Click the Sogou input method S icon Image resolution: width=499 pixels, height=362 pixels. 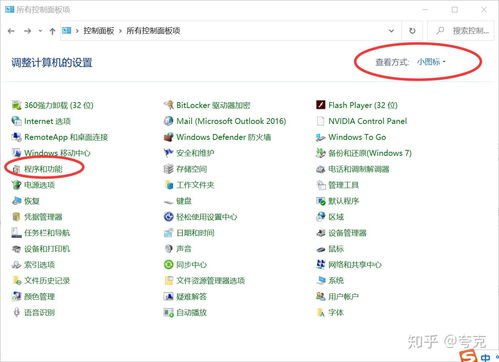(469, 356)
